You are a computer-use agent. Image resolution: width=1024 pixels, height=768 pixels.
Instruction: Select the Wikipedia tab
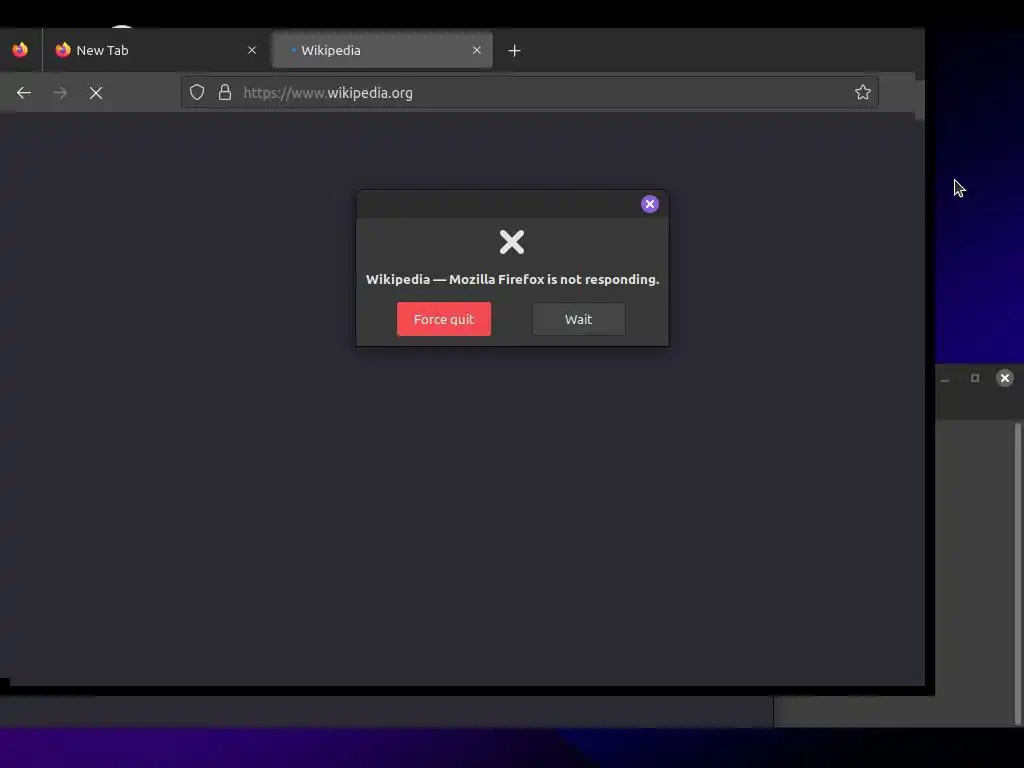point(382,50)
